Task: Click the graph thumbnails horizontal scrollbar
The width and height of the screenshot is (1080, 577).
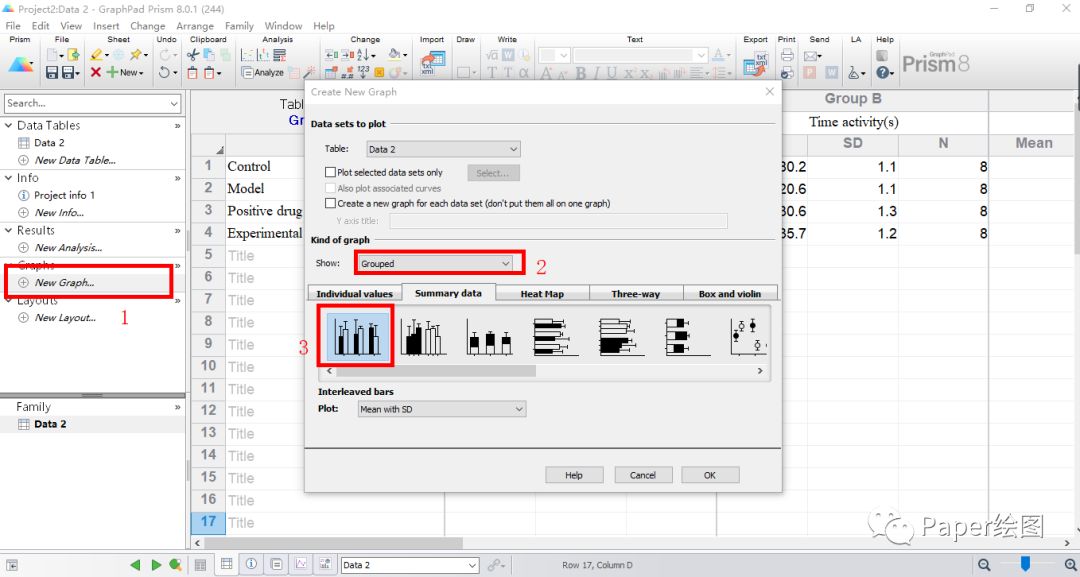Action: (435, 371)
